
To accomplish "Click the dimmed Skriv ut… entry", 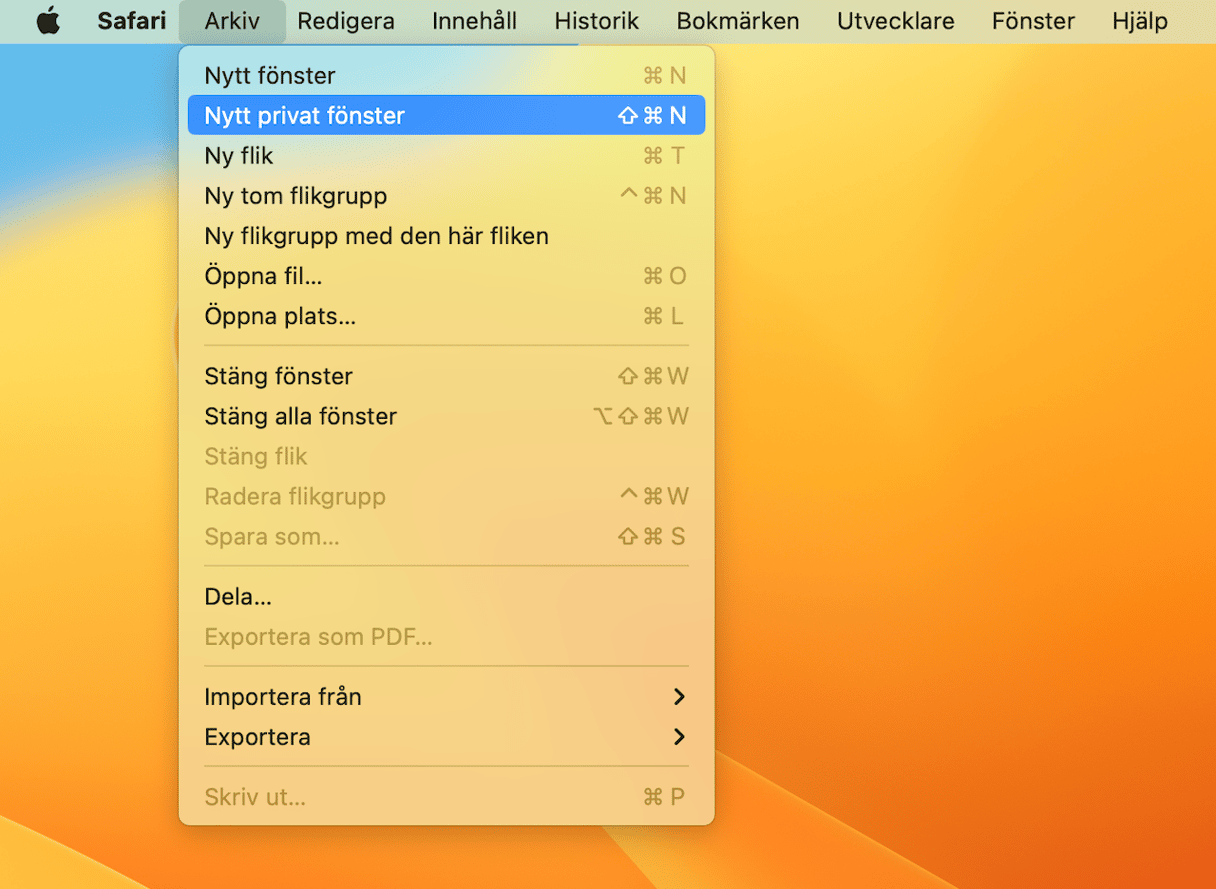I will pos(446,797).
